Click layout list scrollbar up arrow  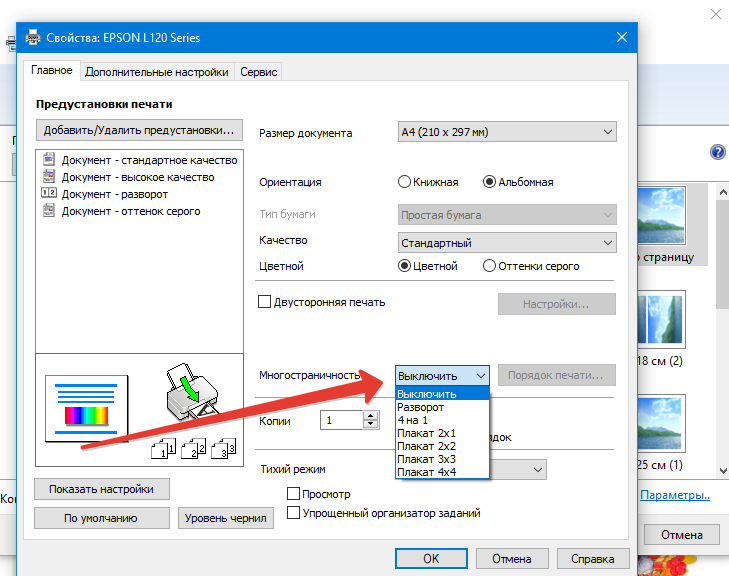(x=722, y=192)
